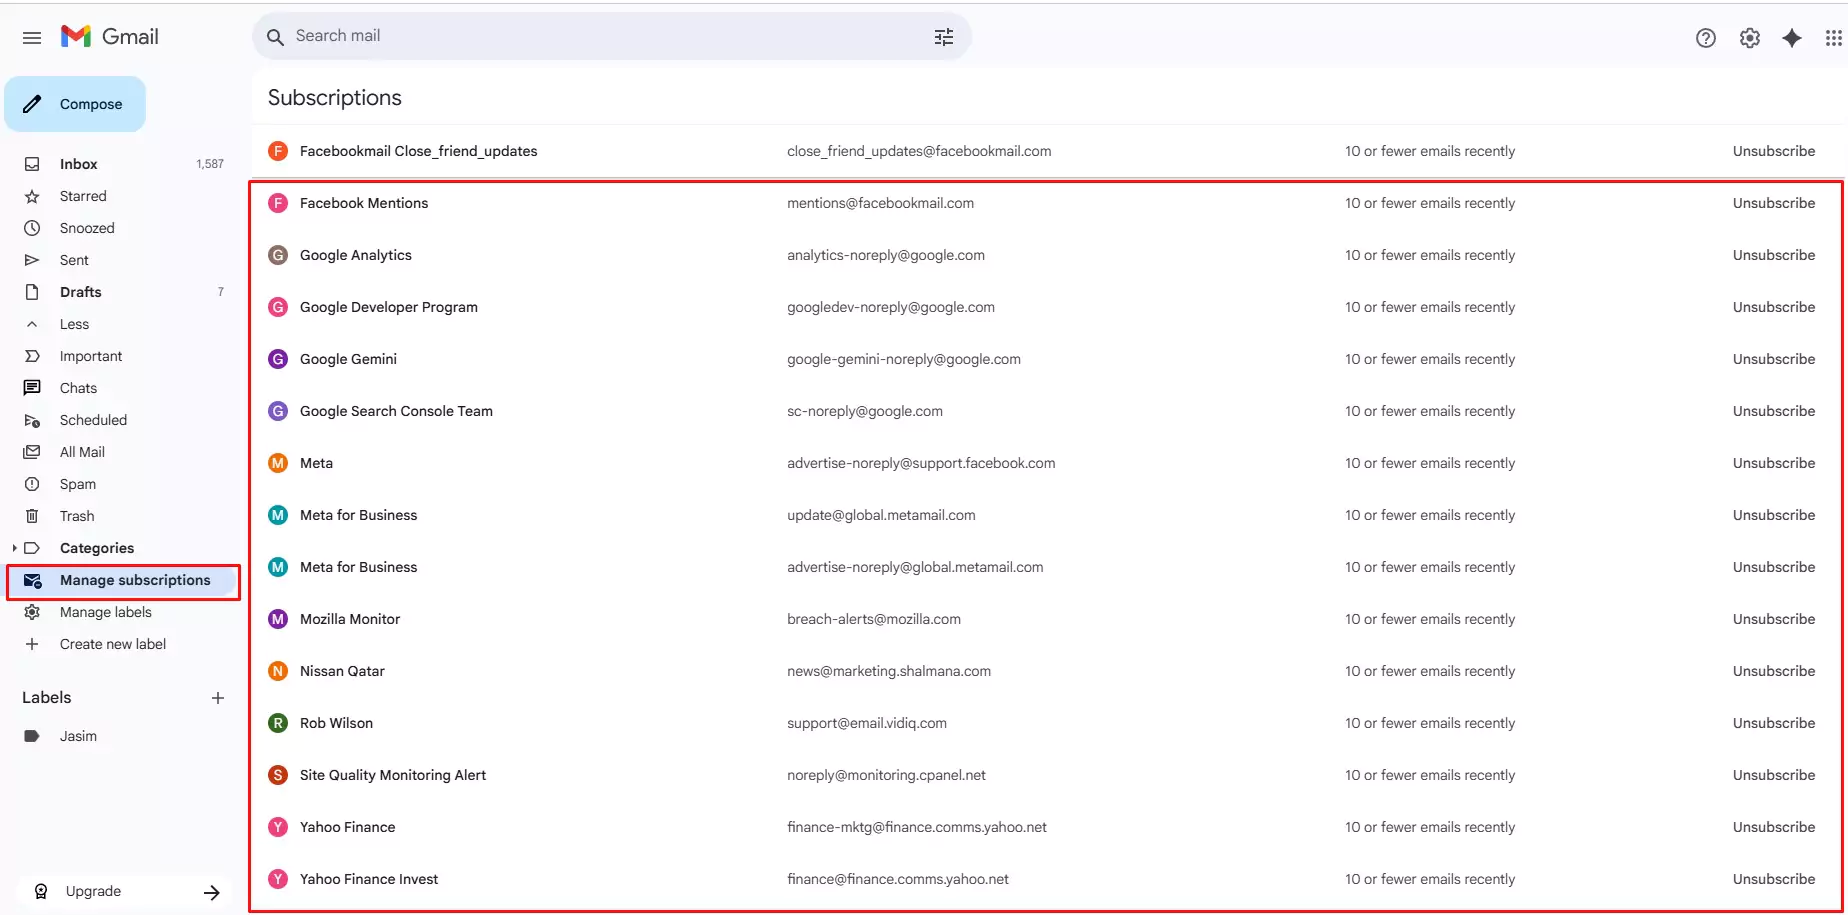Click the Chats icon
1848x915 pixels.
pyautogui.click(x=32, y=388)
